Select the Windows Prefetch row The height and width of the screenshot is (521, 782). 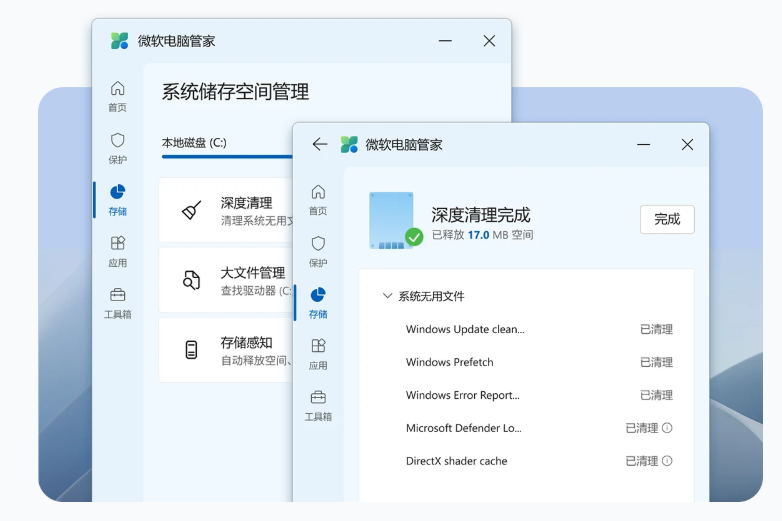527,362
